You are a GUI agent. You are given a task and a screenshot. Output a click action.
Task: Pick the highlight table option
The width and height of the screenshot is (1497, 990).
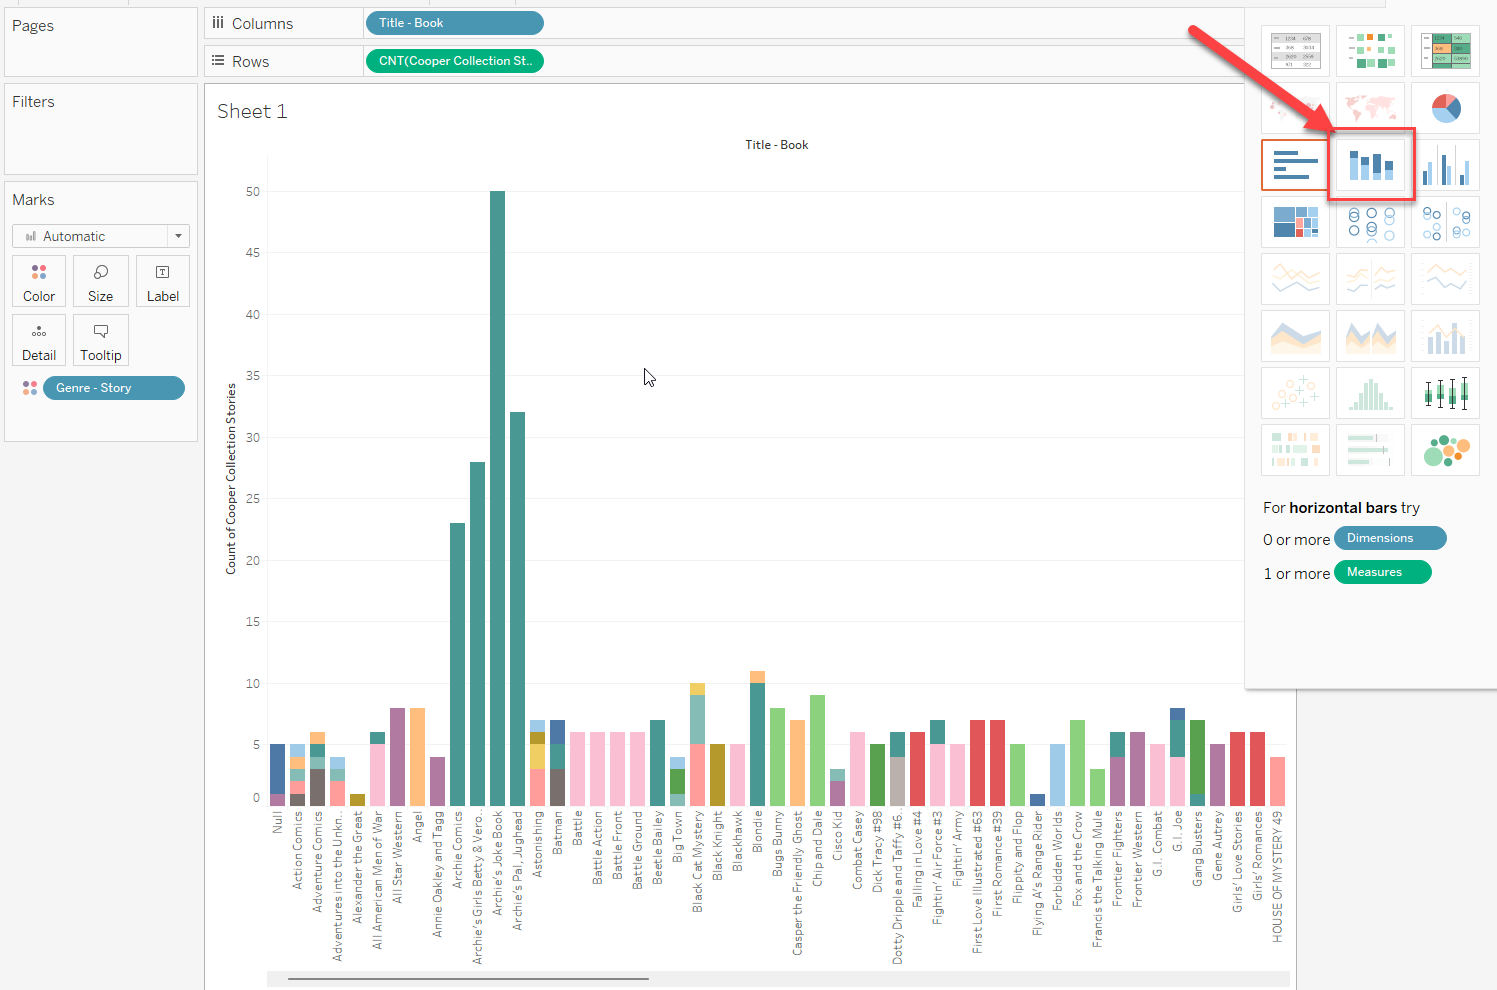(1445, 50)
